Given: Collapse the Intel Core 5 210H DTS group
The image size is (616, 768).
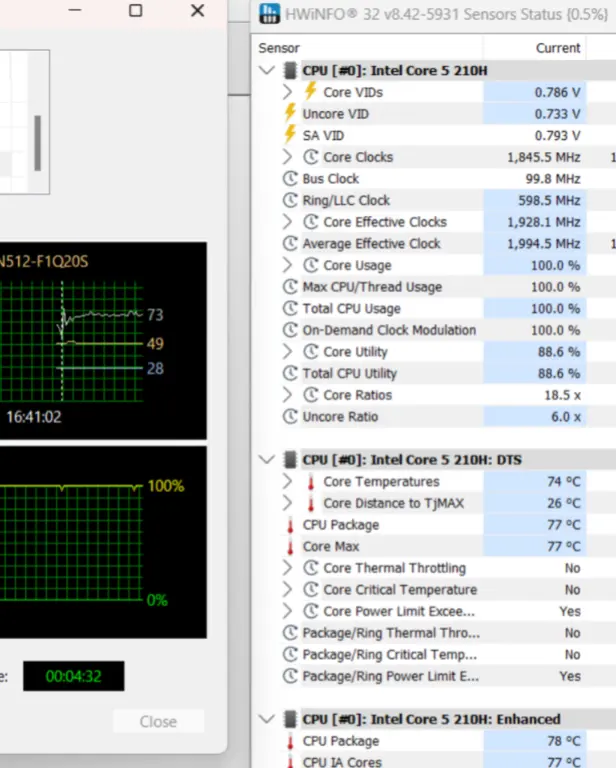Looking at the screenshot, I should (x=267, y=459).
